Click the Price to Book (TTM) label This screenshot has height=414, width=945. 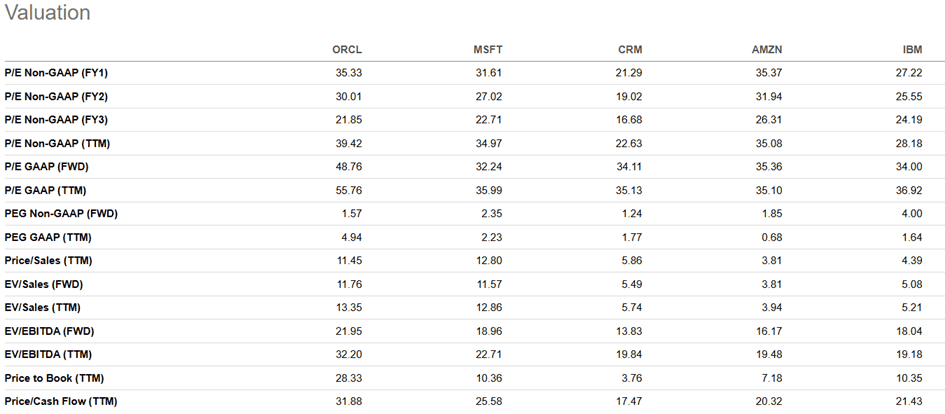coord(53,378)
